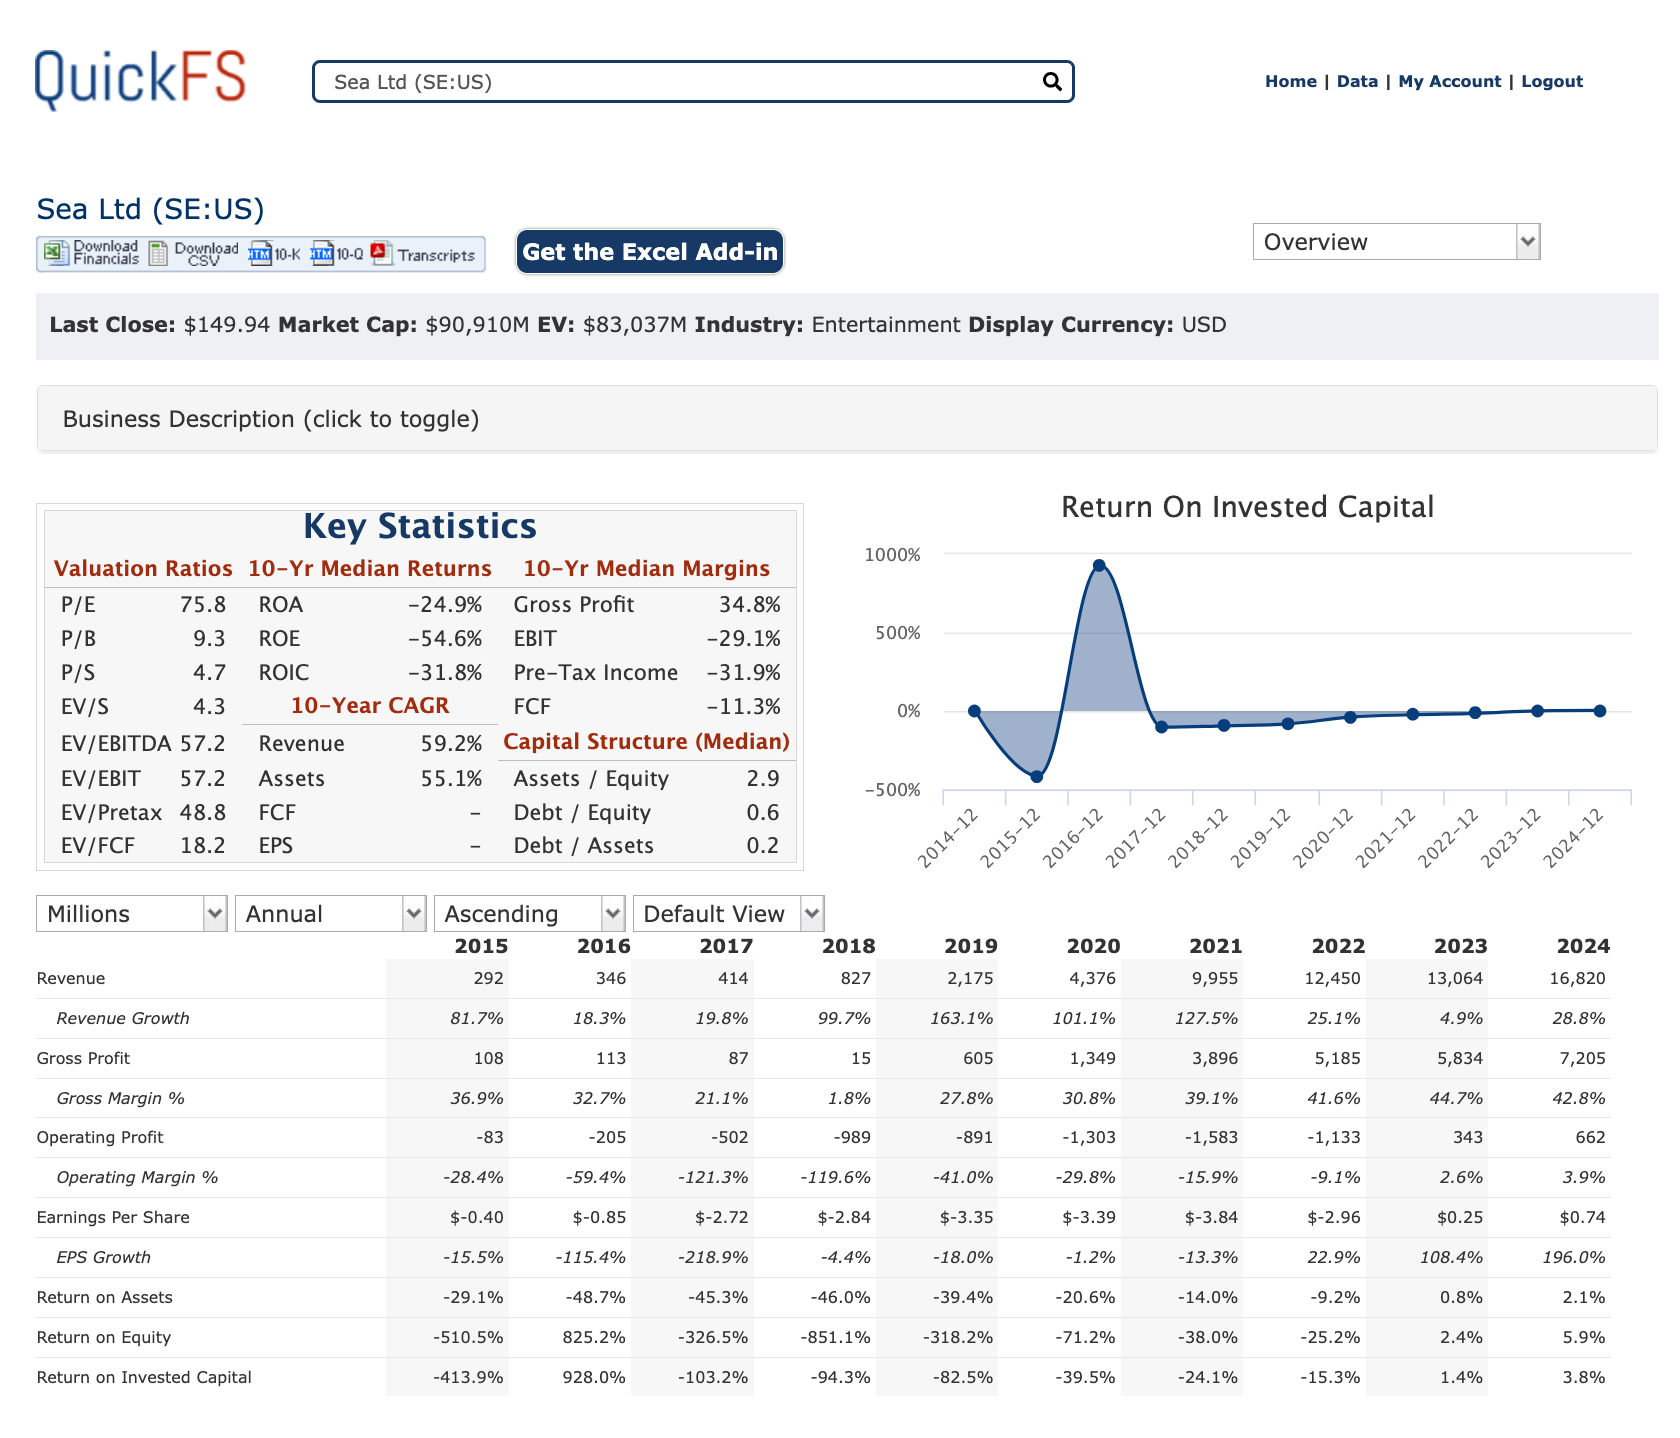Open the Millions units dropdown

pyautogui.click(x=132, y=913)
